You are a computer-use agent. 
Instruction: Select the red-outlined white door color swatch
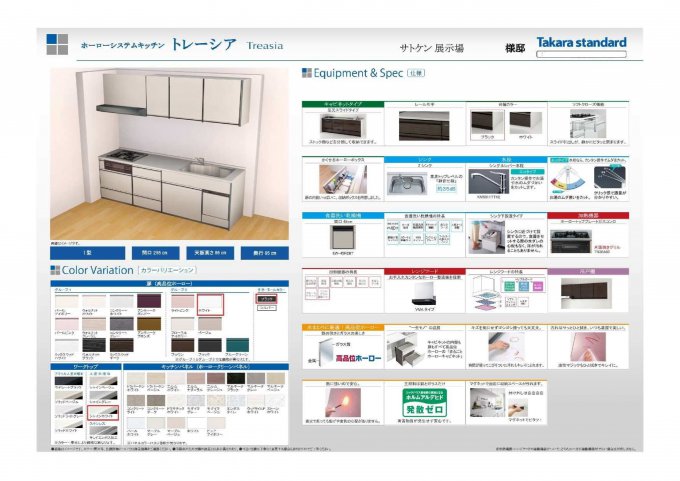[210, 304]
